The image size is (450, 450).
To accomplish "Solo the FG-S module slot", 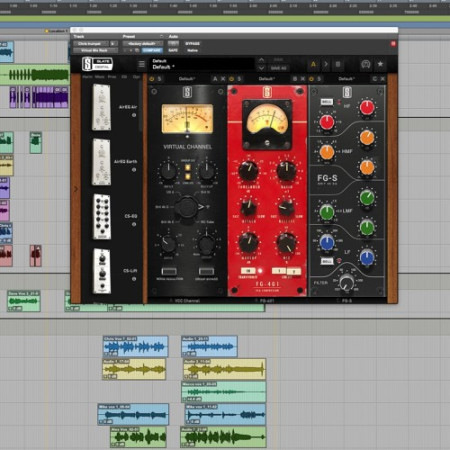I will click(319, 79).
